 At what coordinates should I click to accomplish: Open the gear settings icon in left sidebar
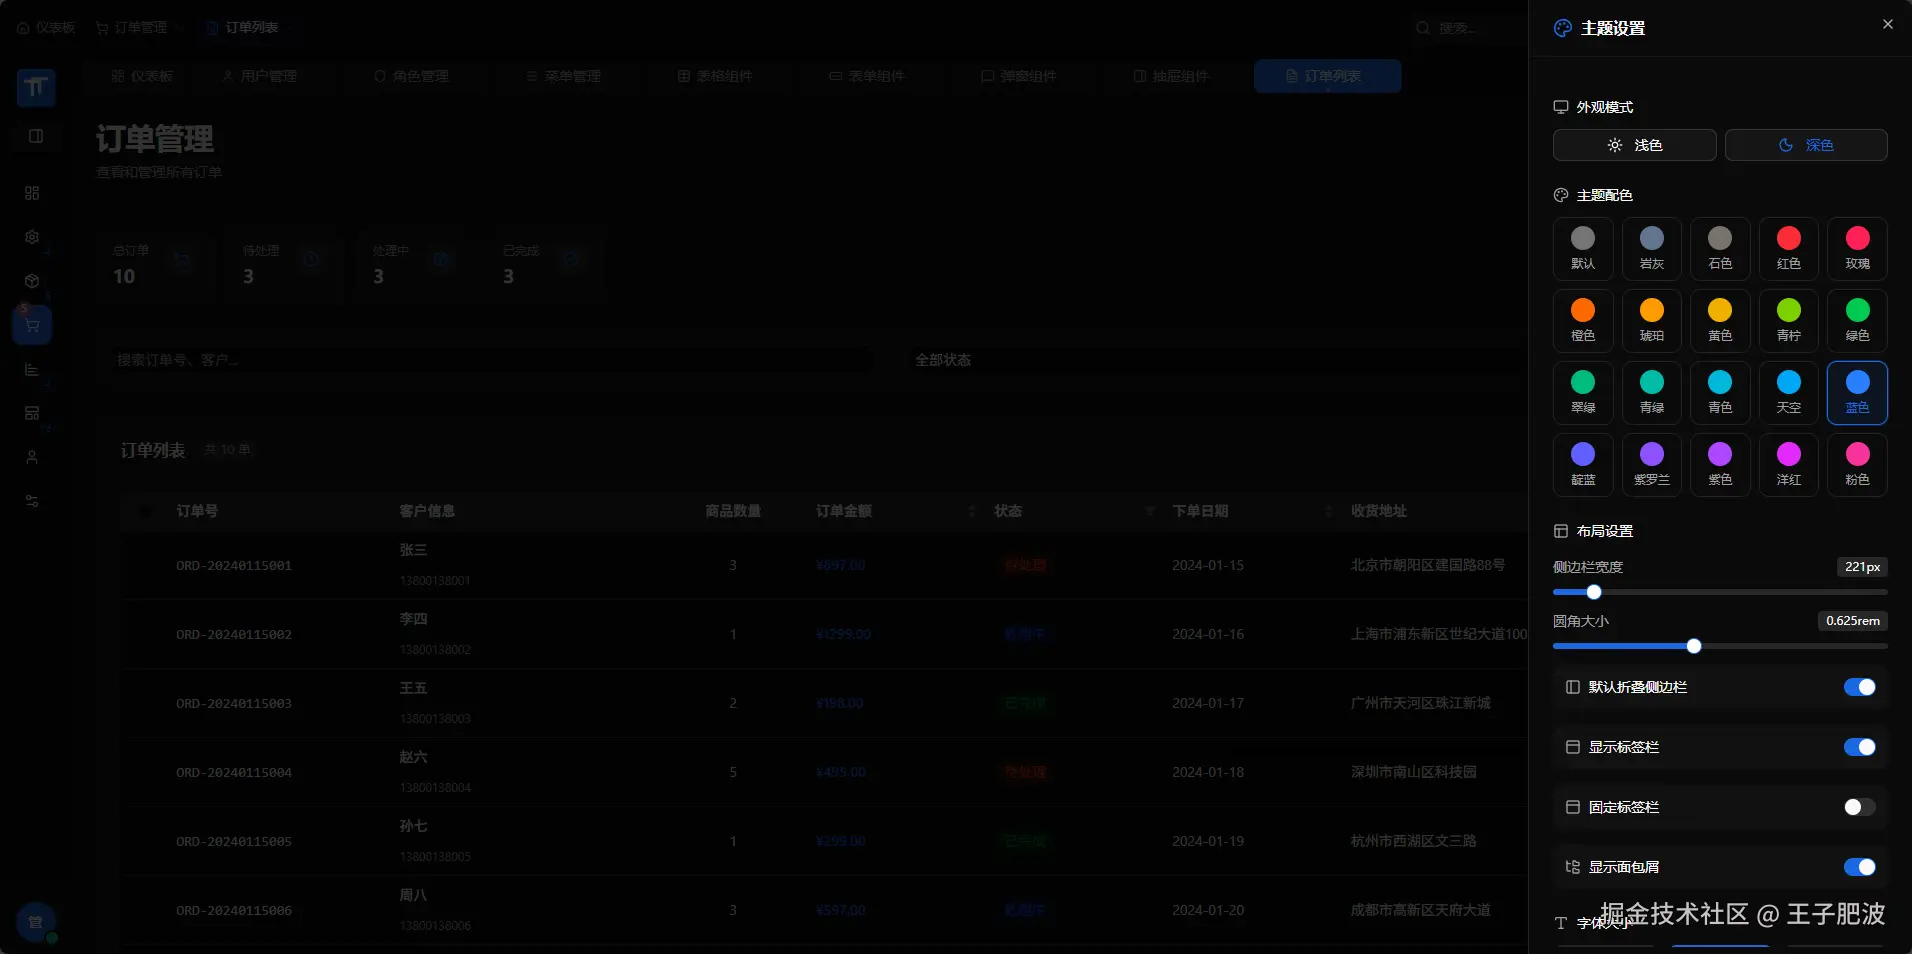click(32, 237)
